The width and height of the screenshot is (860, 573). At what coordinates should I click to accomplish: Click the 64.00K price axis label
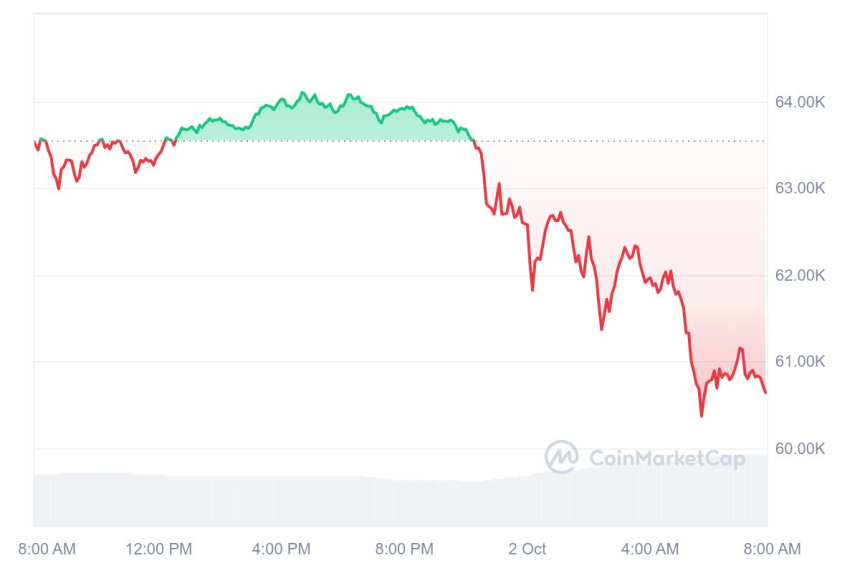[799, 102]
